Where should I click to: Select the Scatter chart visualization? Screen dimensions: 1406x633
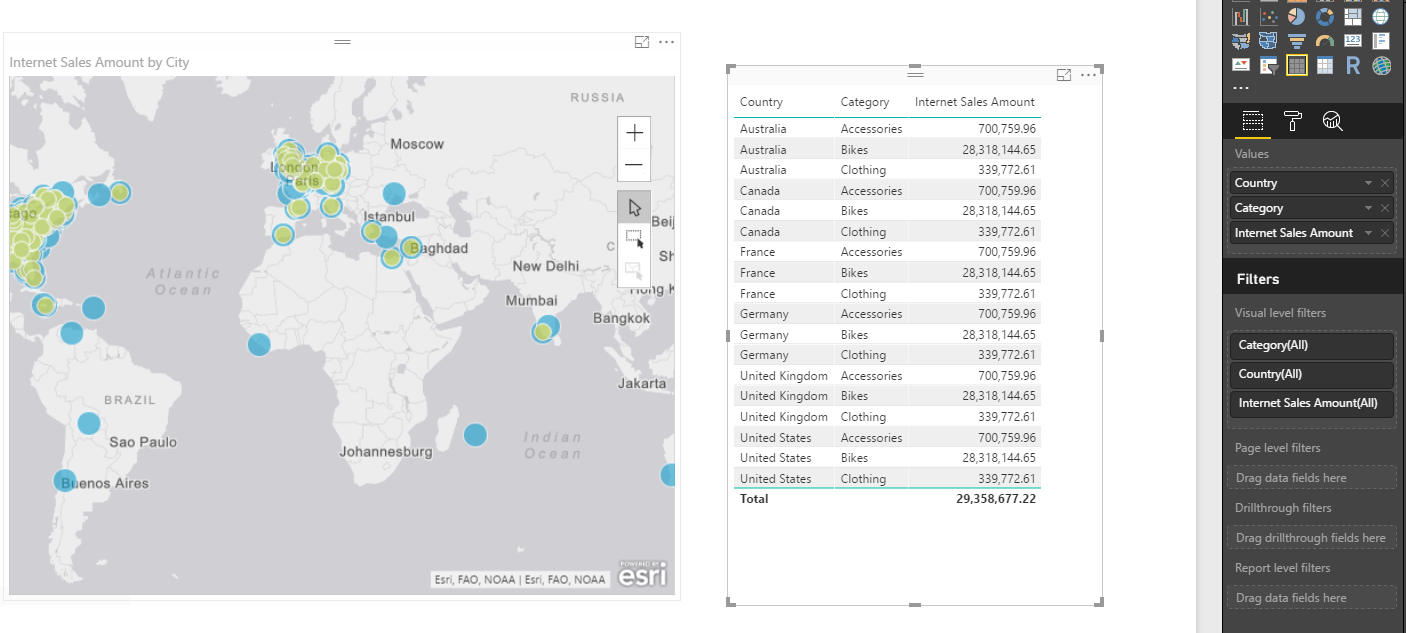[x=1269, y=17]
